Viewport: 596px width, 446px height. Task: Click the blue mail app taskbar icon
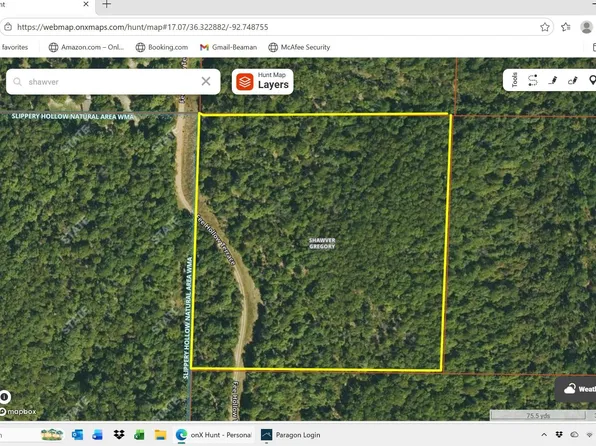[97, 435]
